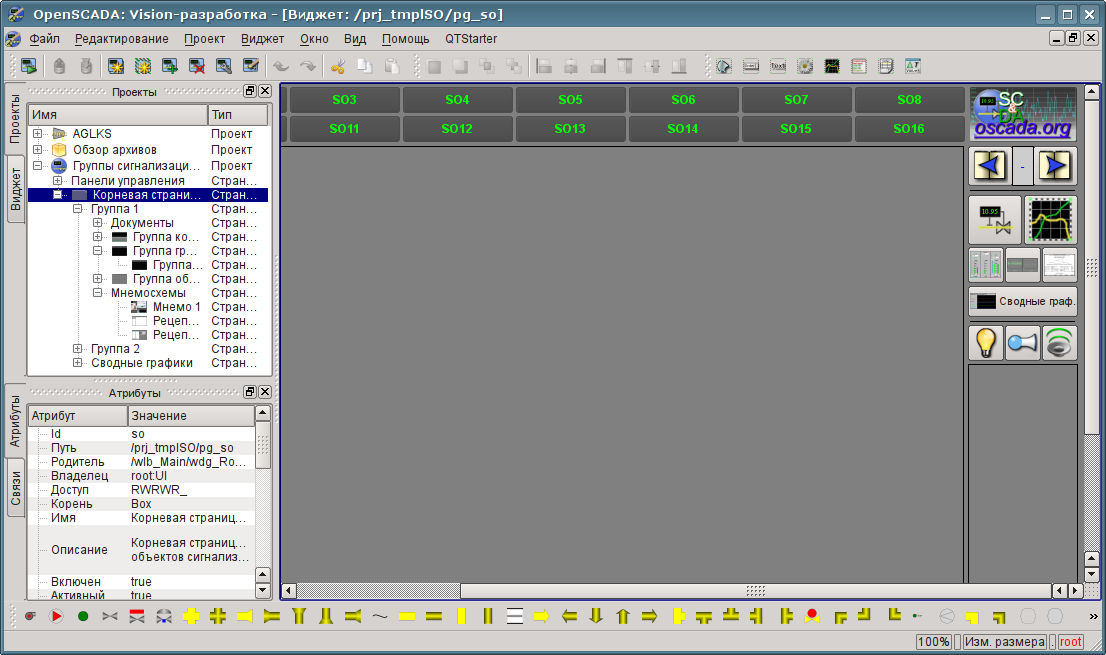The width and height of the screenshot is (1106, 655).
Task: Switch to the Связи side tab
Action: click(x=15, y=488)
